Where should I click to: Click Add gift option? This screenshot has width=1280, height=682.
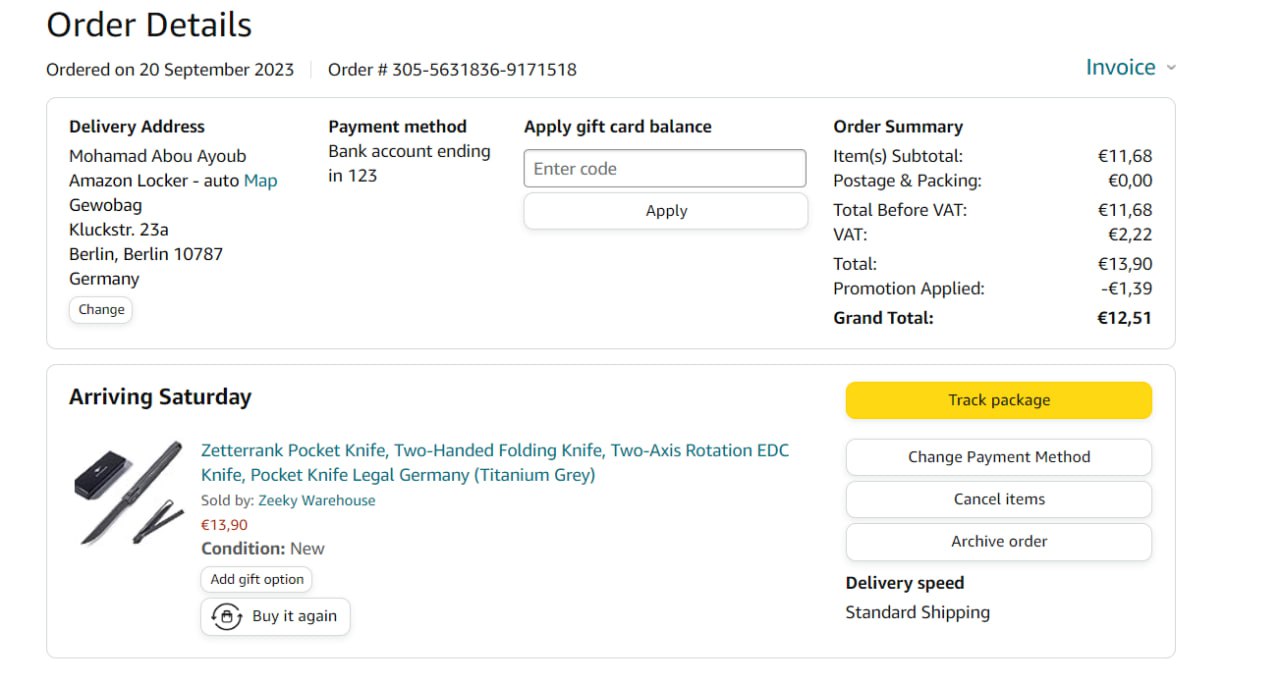257,579
